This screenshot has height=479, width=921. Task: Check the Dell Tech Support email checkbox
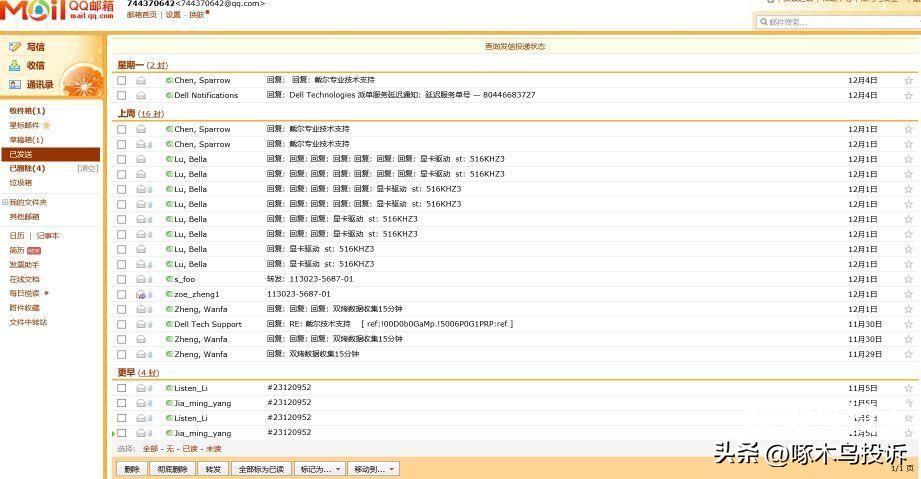click(122, 324)
